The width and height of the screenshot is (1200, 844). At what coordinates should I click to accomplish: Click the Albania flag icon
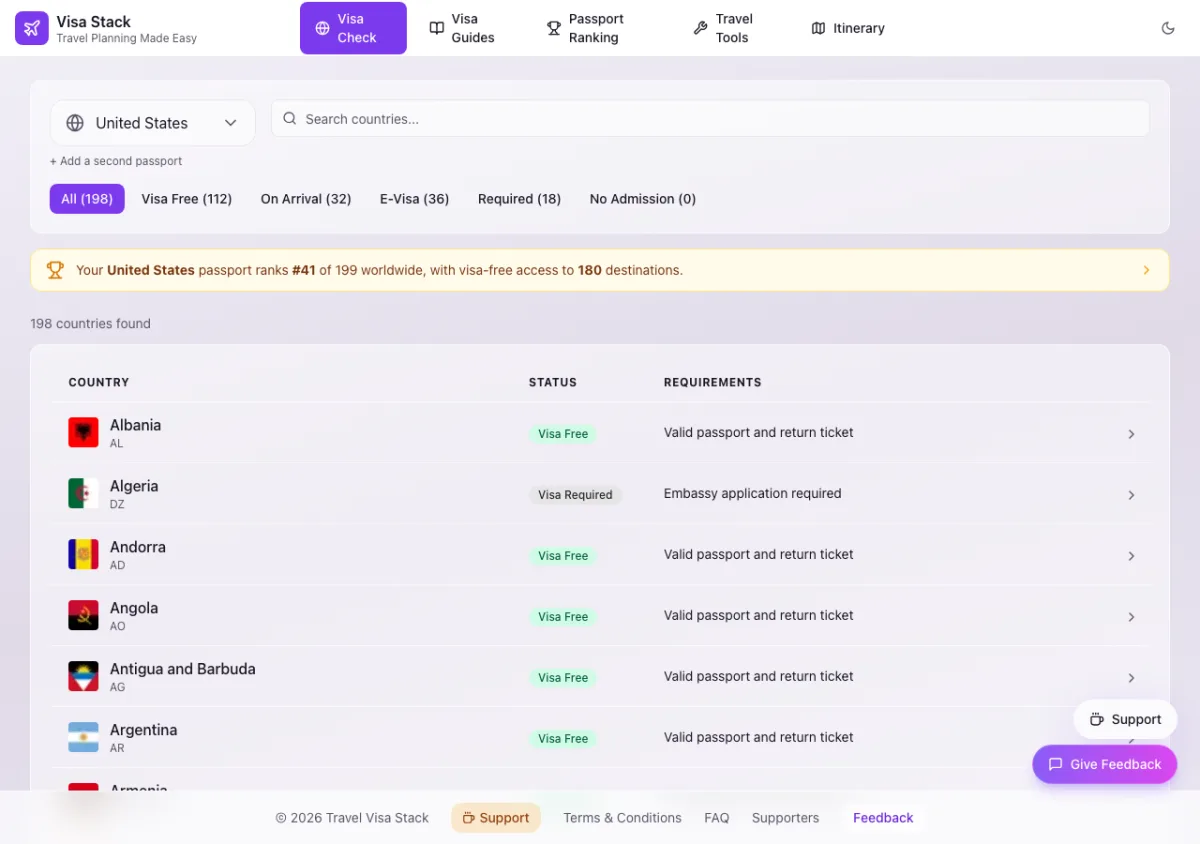coord(83,433)
